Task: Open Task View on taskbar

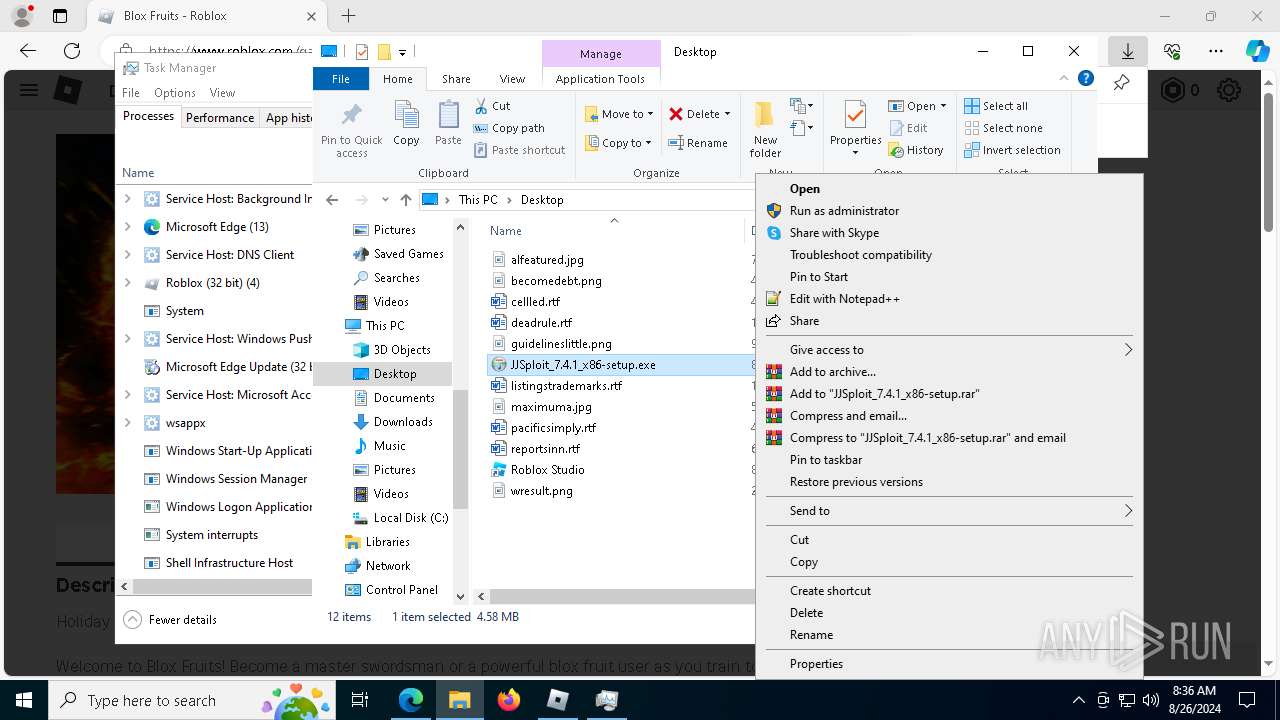Action: click(x=360, y=700)
